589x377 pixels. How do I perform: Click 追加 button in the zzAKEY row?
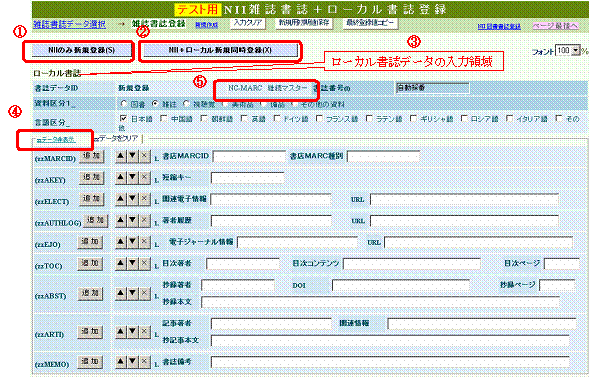[91, 178]
